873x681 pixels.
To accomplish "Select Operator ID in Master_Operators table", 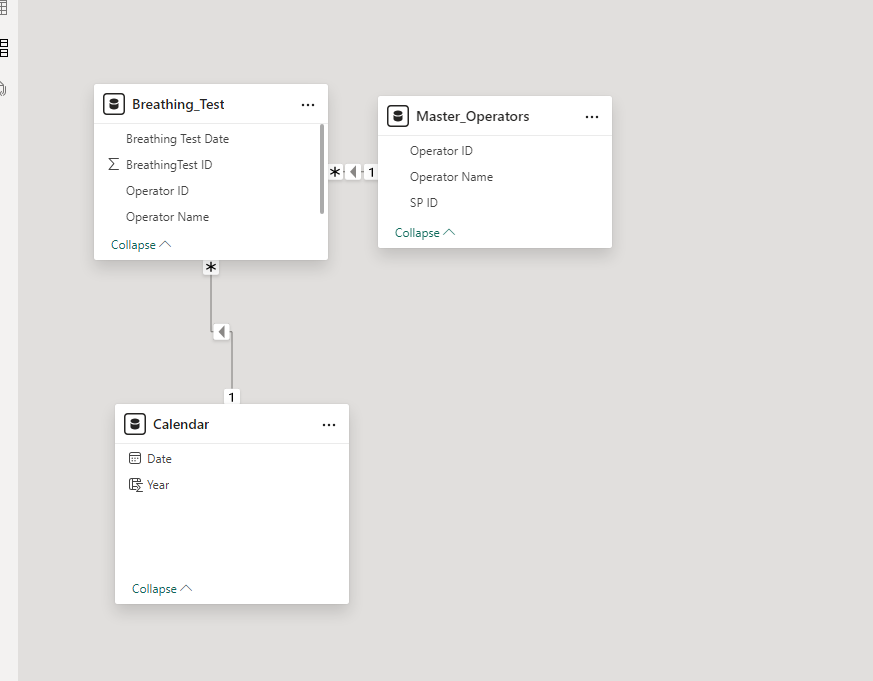I will 441,151.
